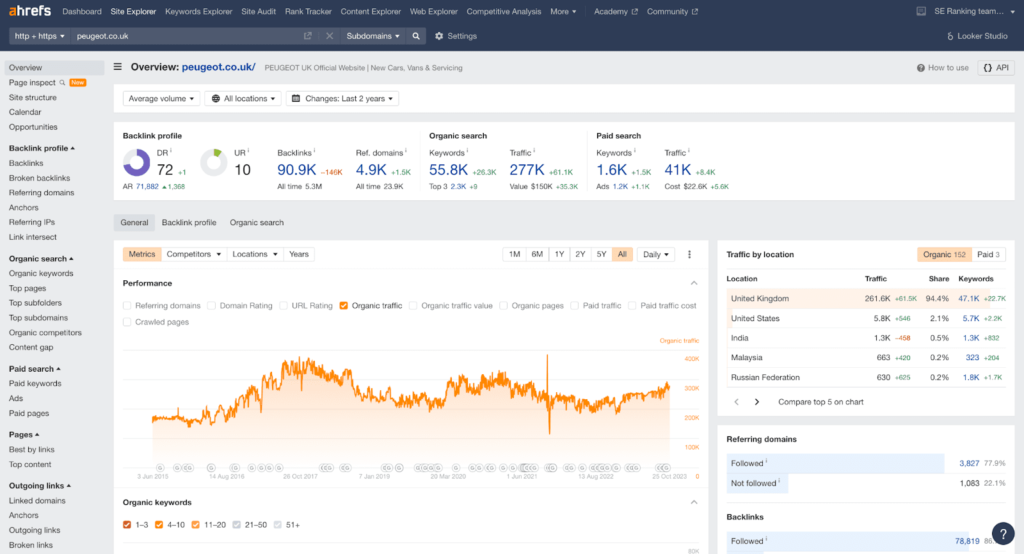Click the search magnifier icon button

point(416,36)
